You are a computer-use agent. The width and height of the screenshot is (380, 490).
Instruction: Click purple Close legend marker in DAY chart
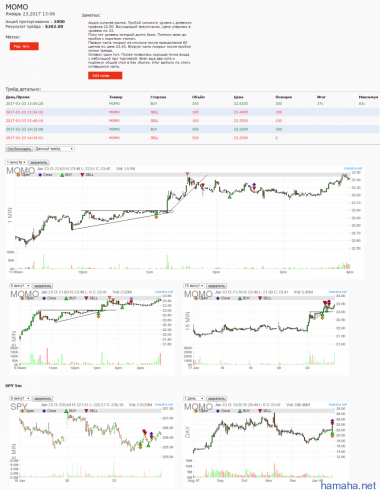click(x=218, y=411)
